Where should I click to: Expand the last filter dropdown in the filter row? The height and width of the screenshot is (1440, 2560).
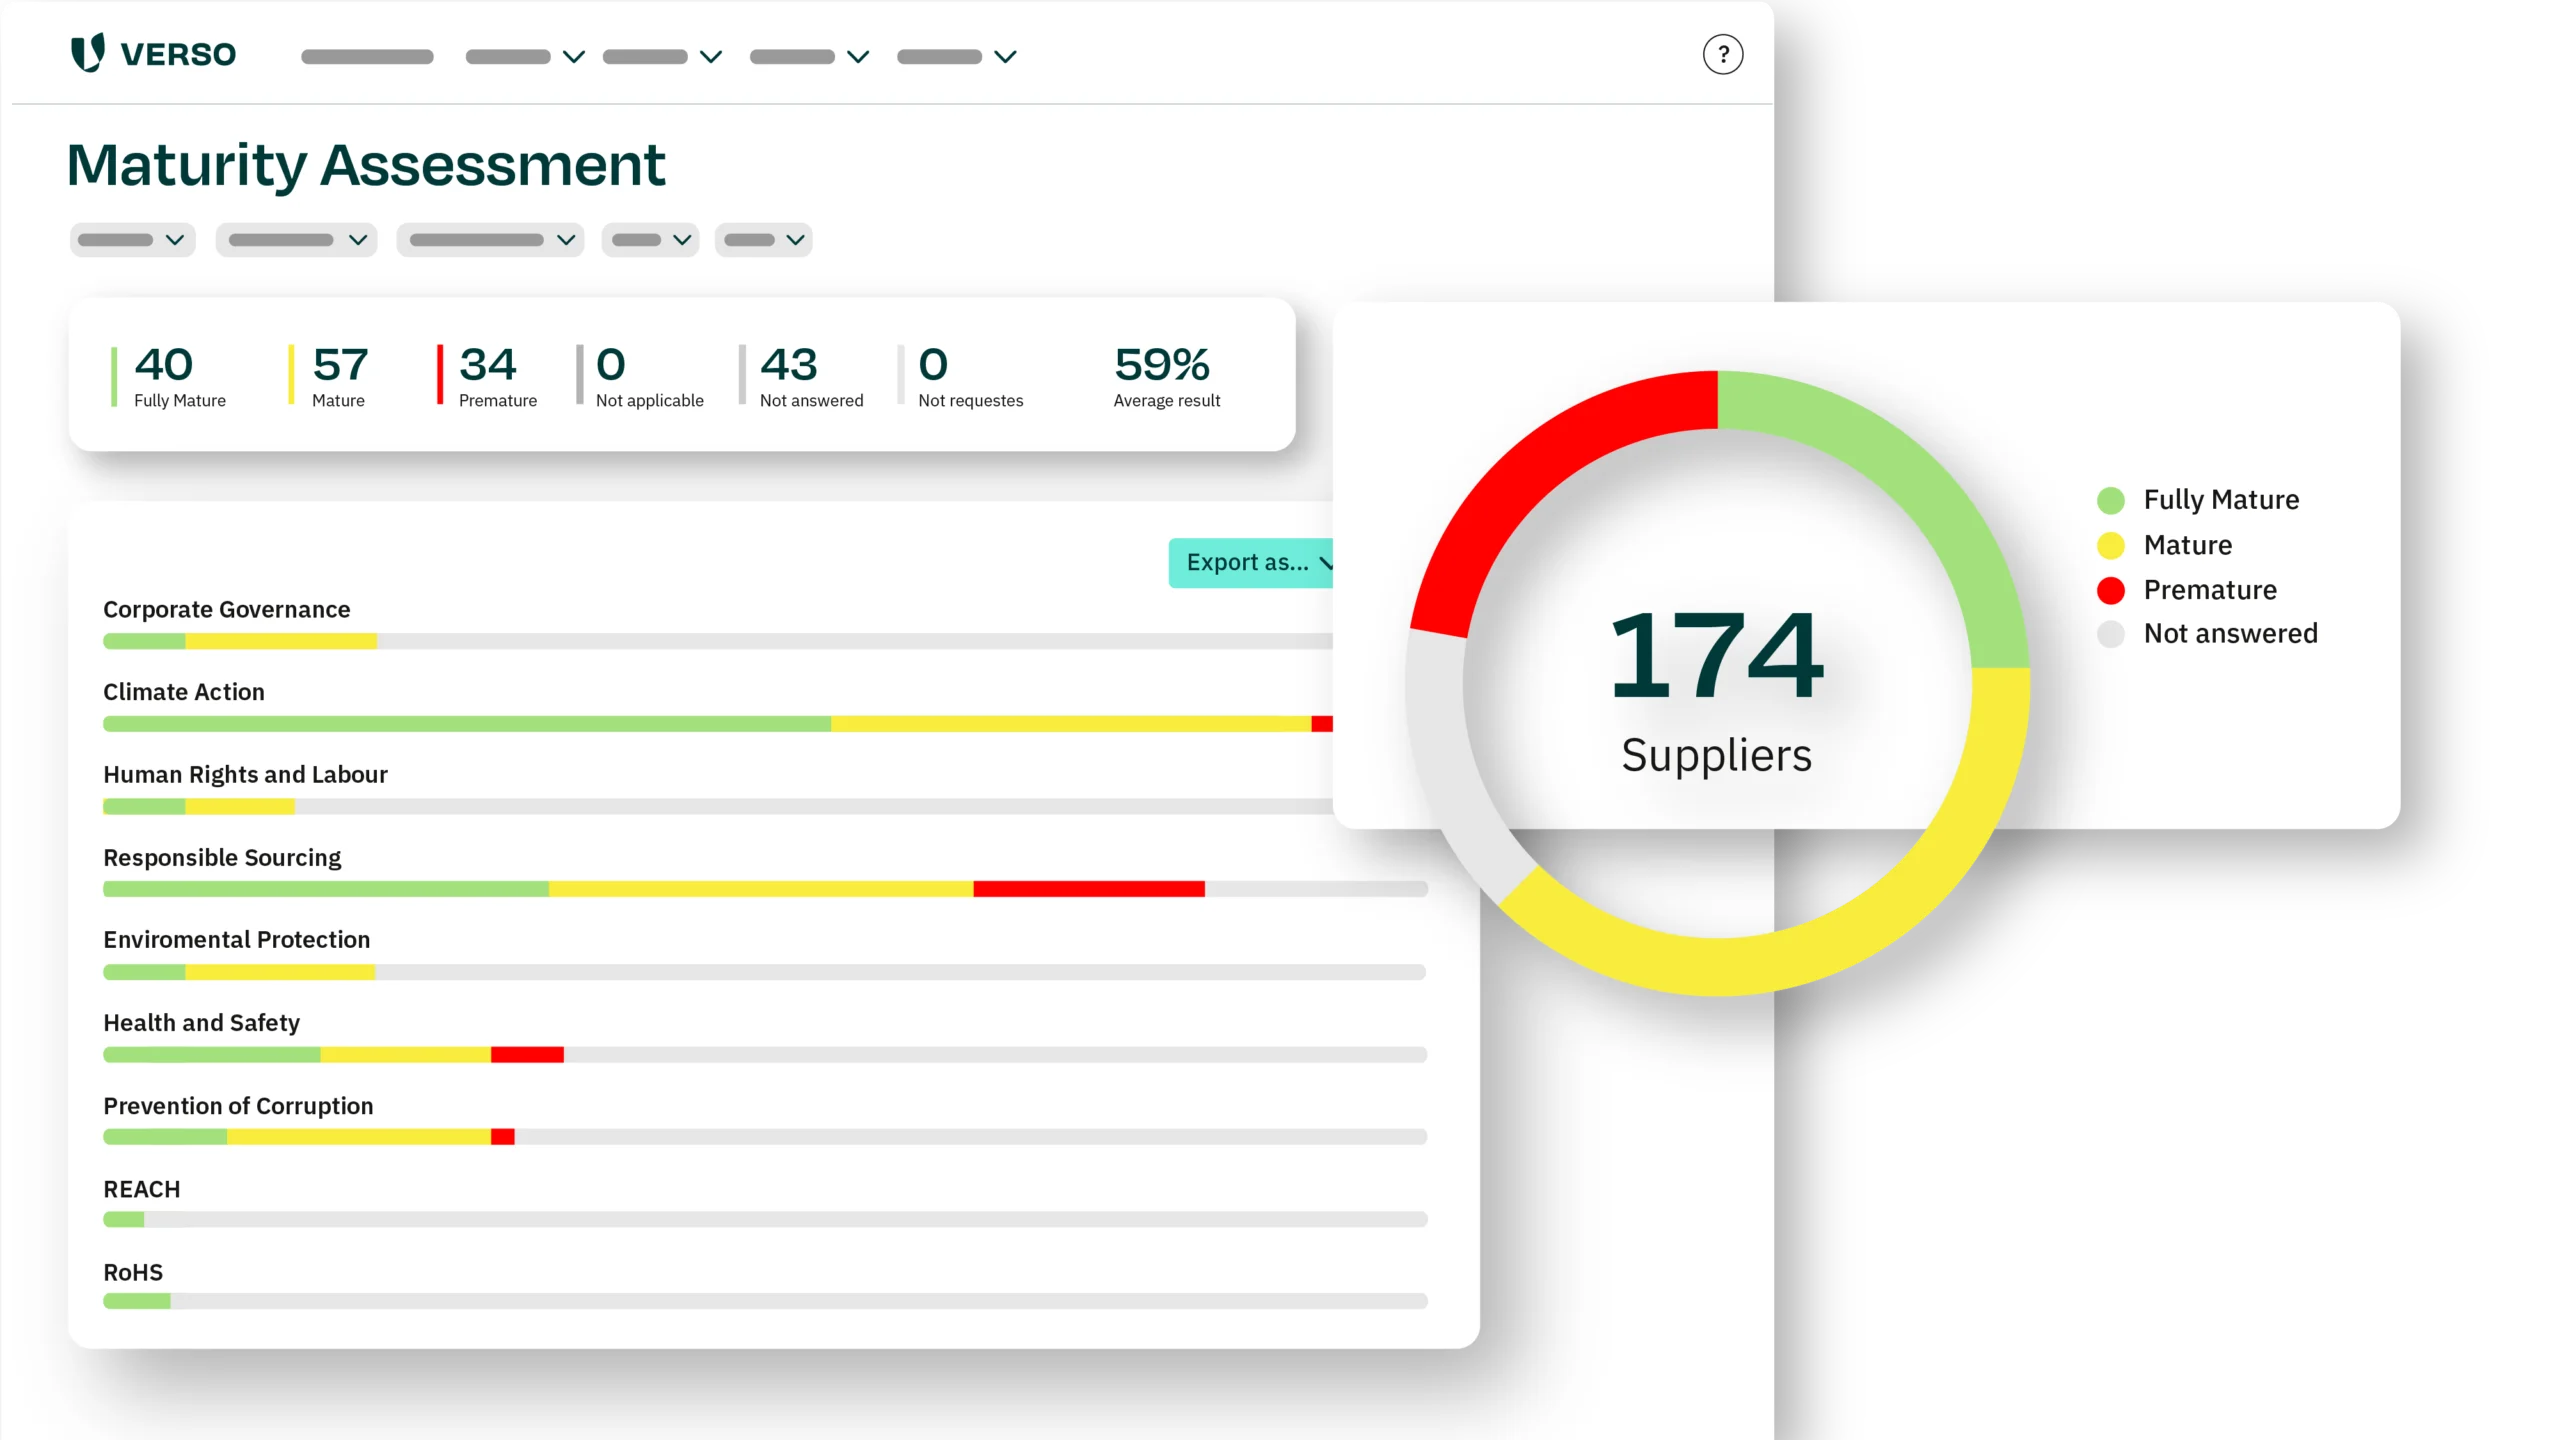pyautogui.click(x=764, y=240)
